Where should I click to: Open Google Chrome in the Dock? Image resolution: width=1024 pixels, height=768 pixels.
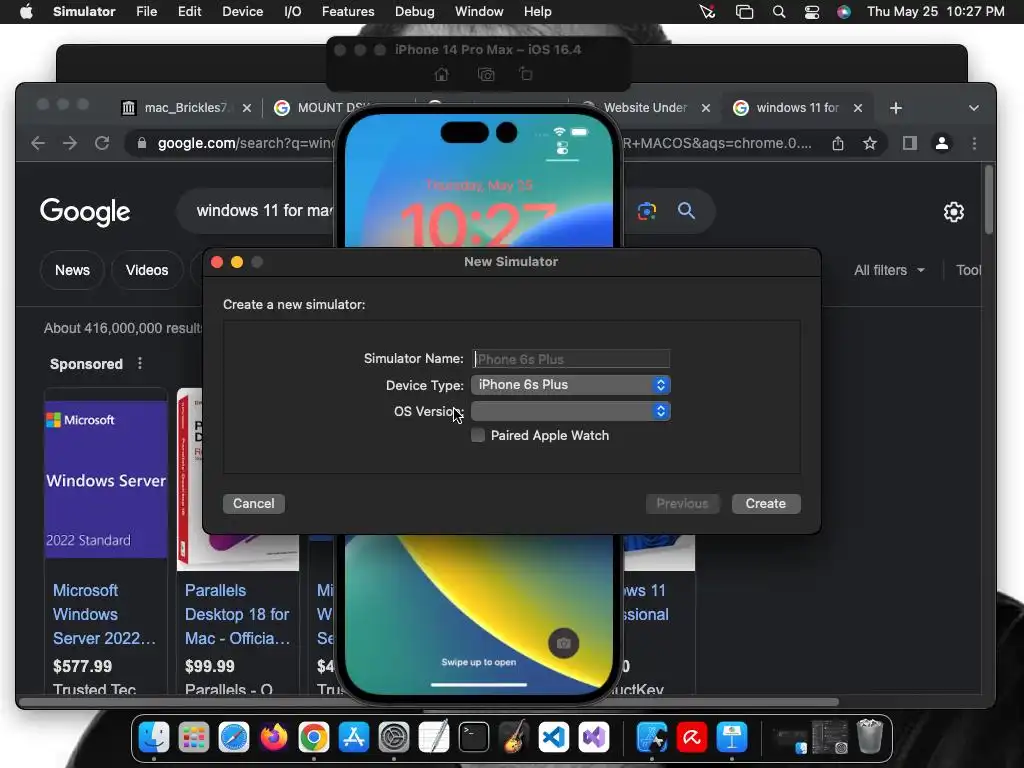pyautogui.click(x=313, y=738)
